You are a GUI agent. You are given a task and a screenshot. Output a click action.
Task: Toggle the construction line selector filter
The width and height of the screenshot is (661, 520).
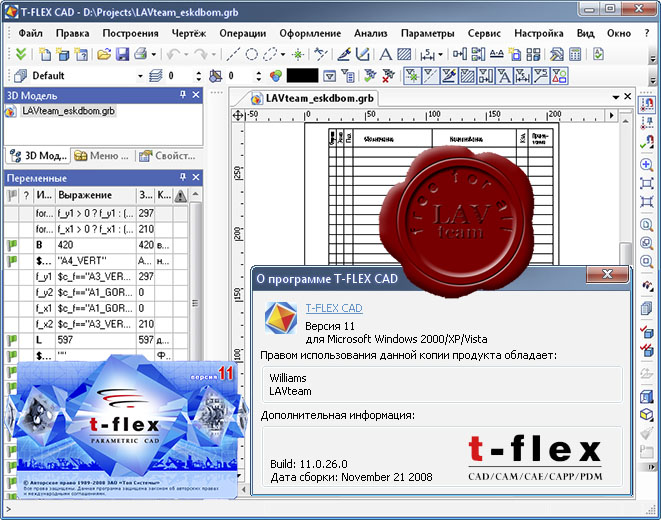click(x=430, y=76)
